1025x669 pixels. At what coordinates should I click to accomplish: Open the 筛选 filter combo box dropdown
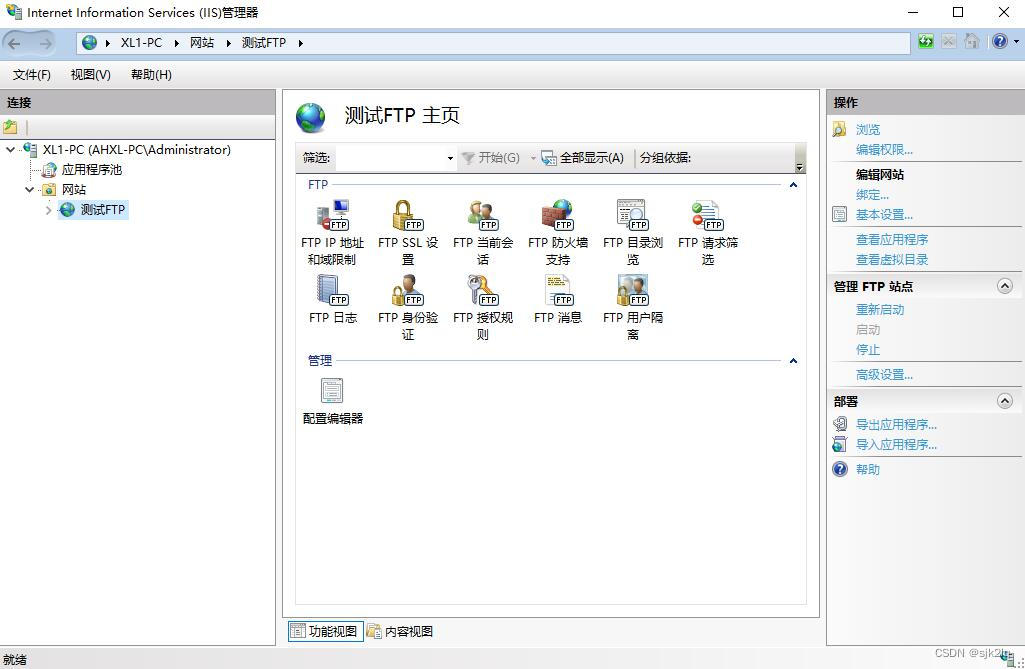pos(450,158)
